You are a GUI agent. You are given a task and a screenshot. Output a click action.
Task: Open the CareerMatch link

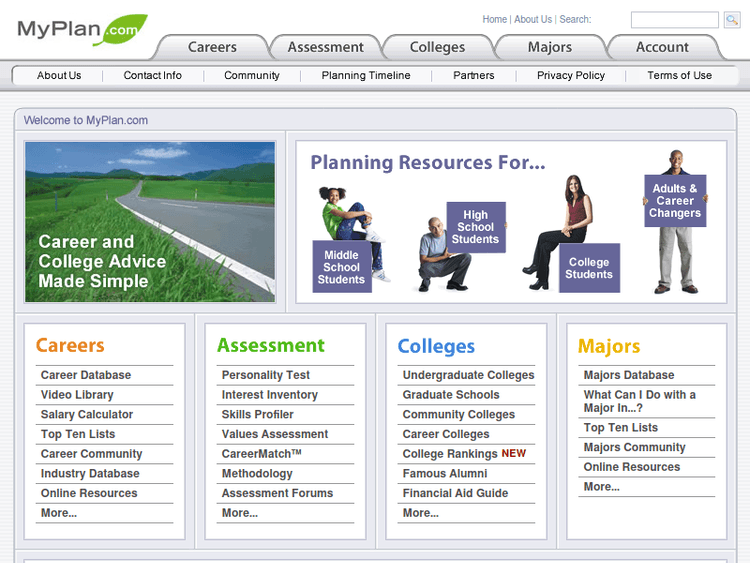[x=261, y=453]
